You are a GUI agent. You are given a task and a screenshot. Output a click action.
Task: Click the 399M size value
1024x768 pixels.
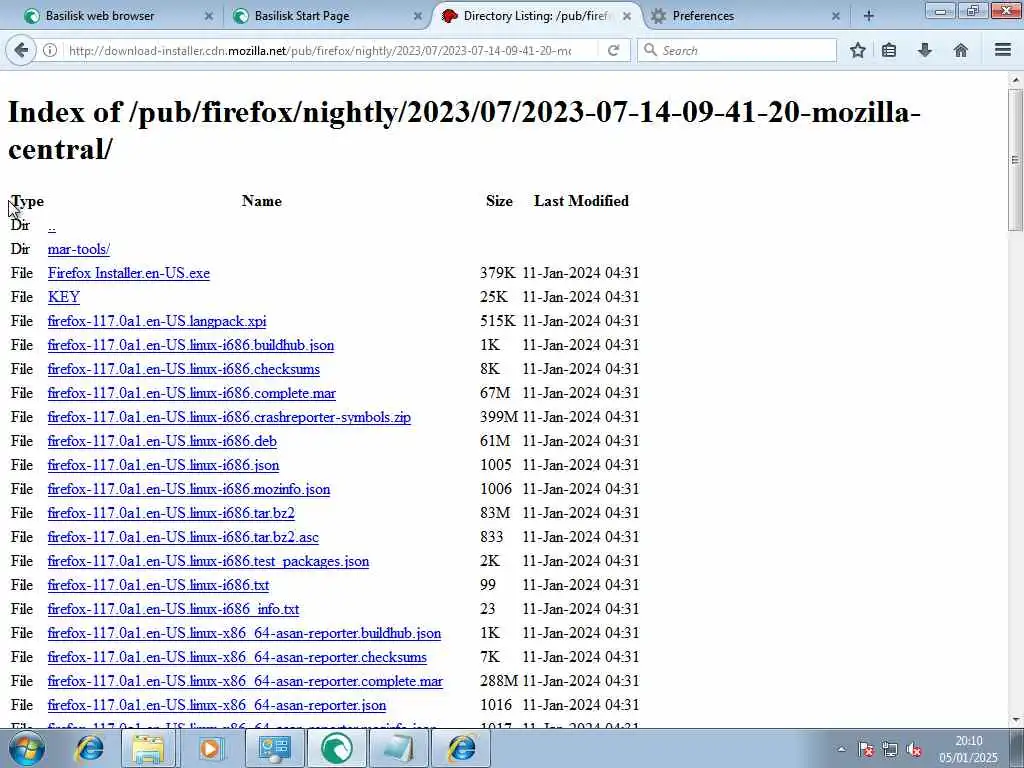pos(499,417)
